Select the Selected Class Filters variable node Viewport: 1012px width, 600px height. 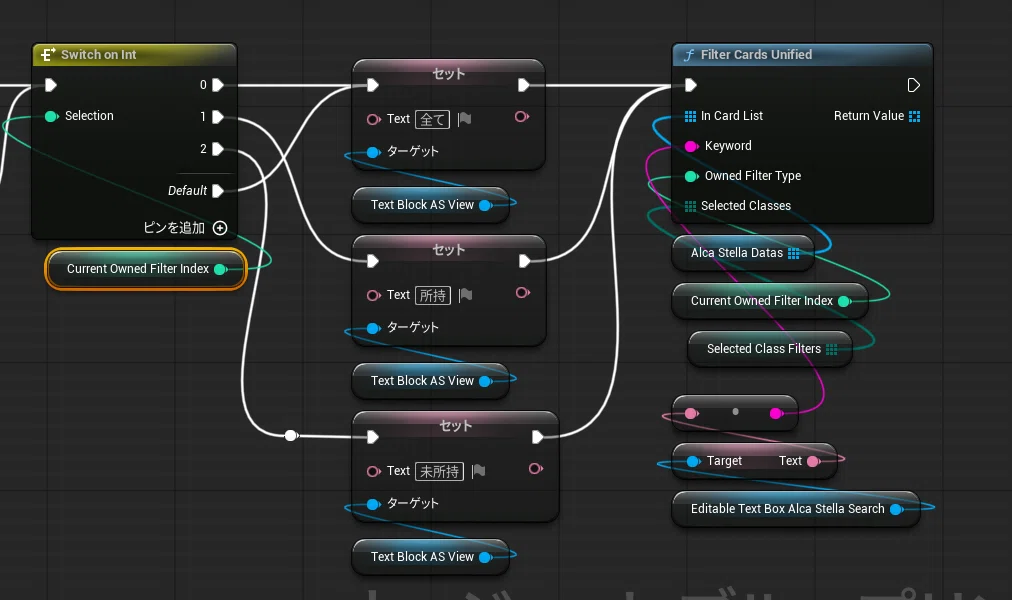(x=770, y=349)
